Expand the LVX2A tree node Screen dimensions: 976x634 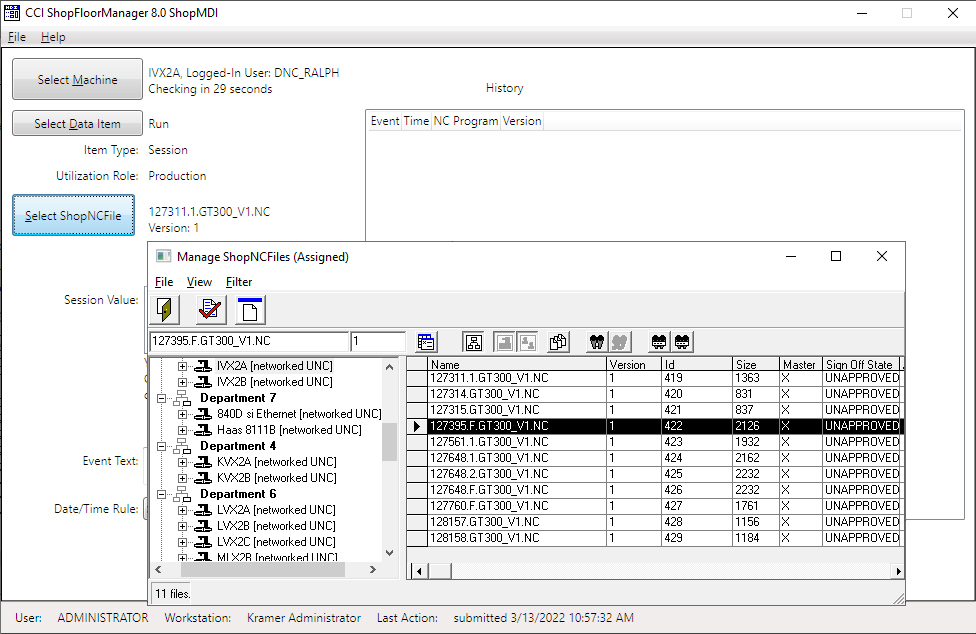point(182,510)
